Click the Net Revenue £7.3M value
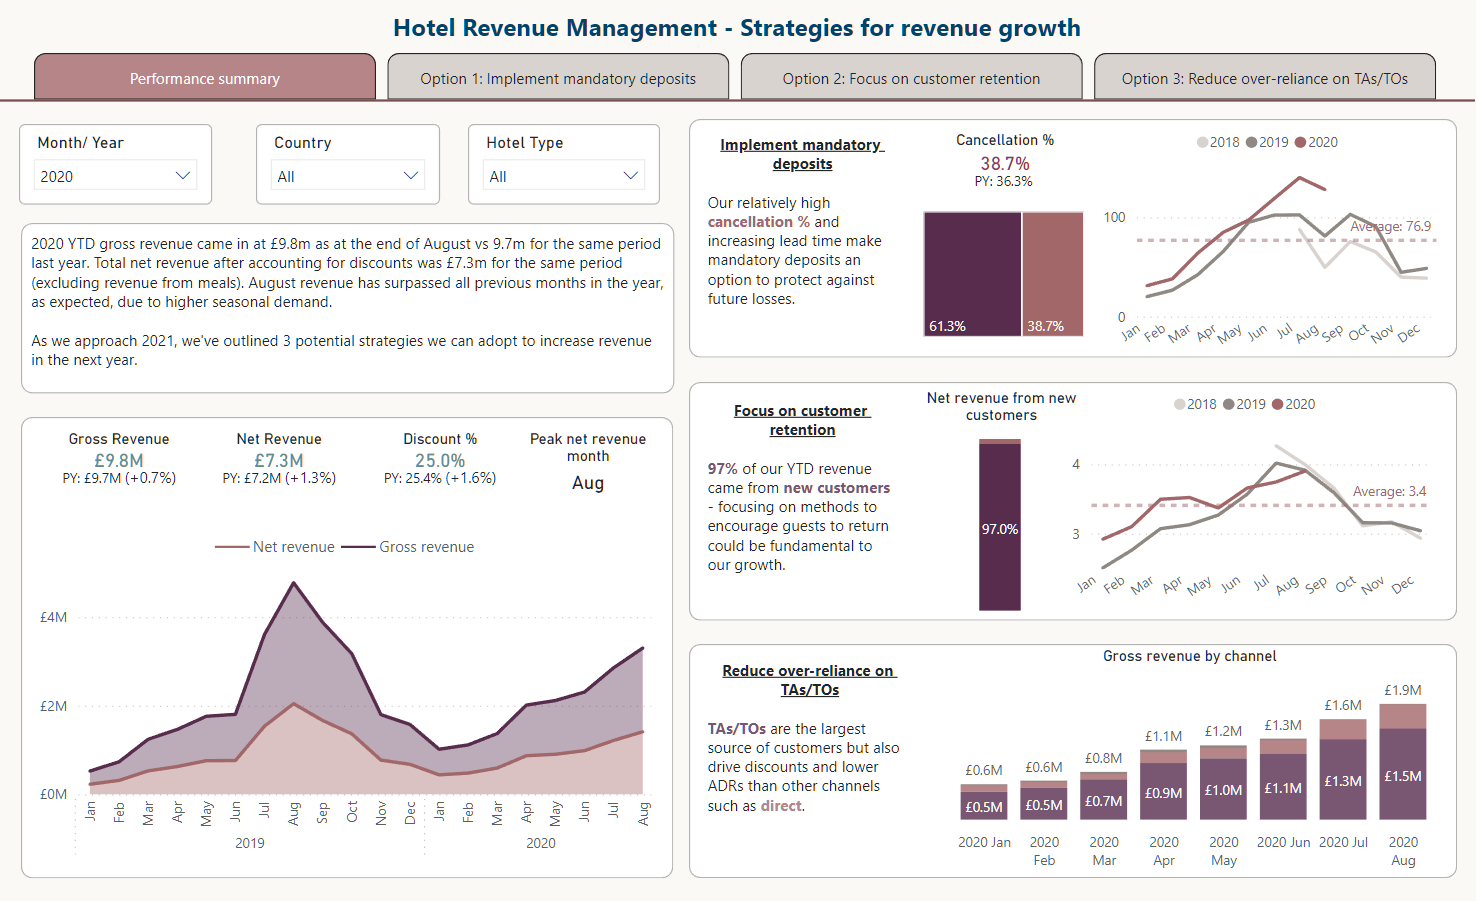This screenshot has height=901, width=1476. (x=279, y=461)
